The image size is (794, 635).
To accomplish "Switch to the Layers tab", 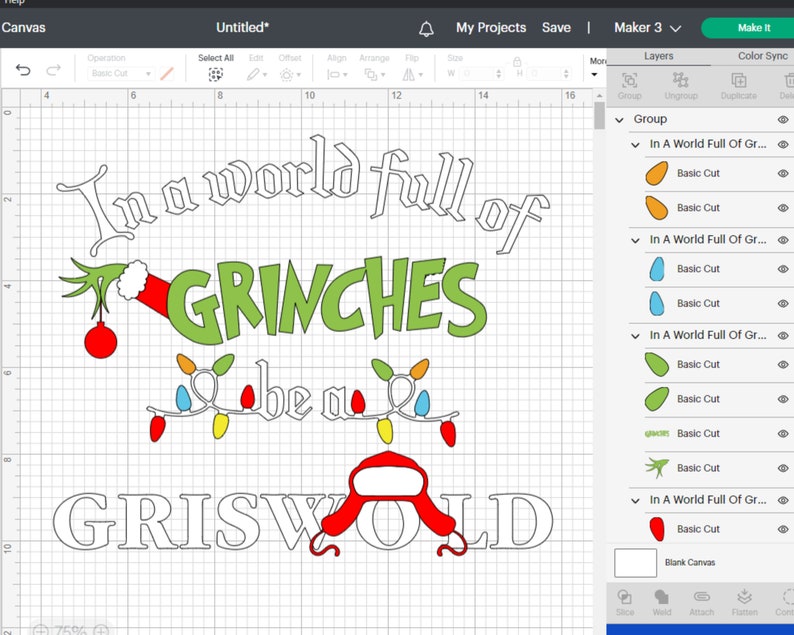I will click(658, 56).
